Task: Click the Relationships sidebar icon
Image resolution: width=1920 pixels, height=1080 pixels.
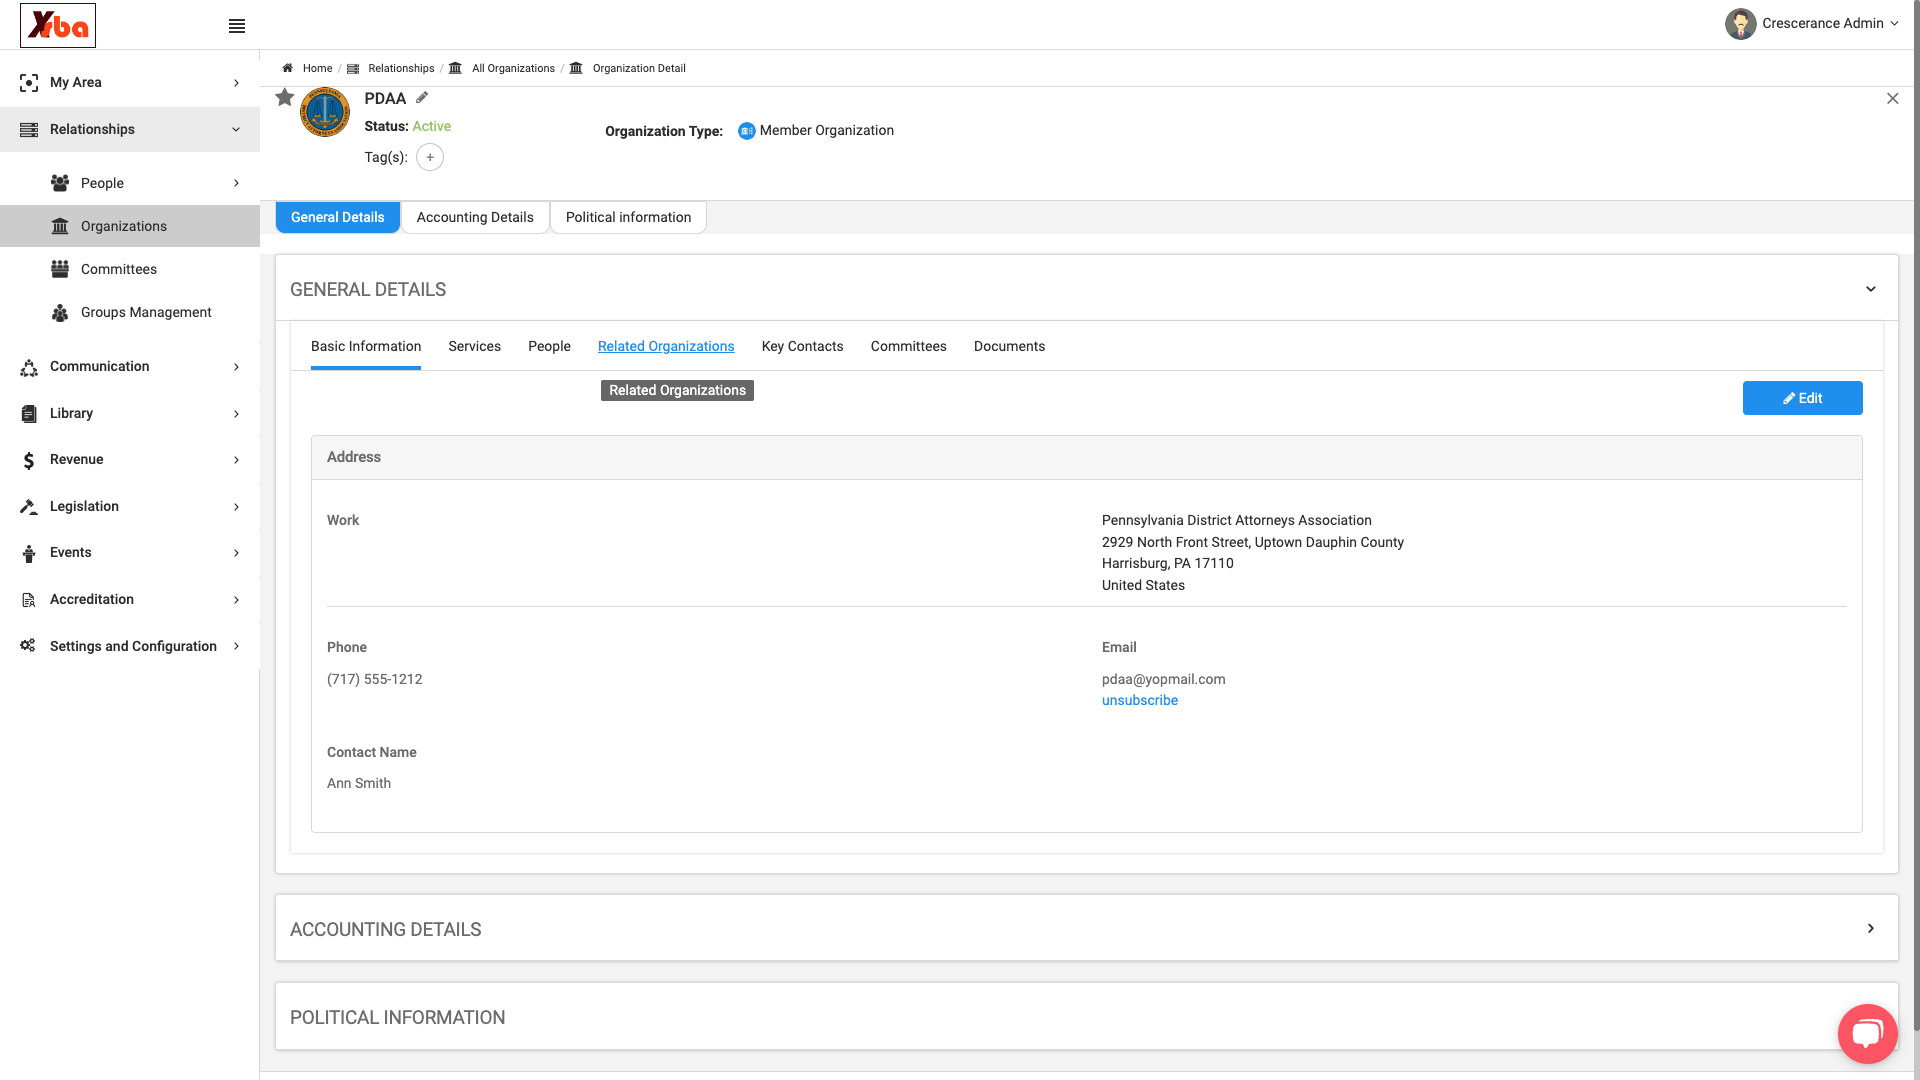Action: tap(29, 130)
